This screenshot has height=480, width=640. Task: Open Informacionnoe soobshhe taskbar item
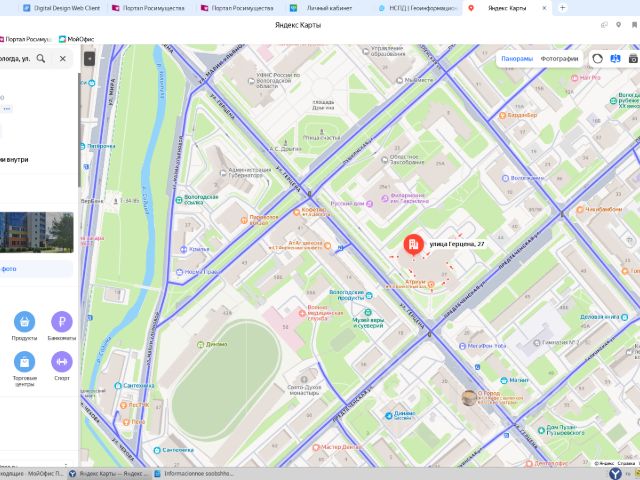[194, 473]
